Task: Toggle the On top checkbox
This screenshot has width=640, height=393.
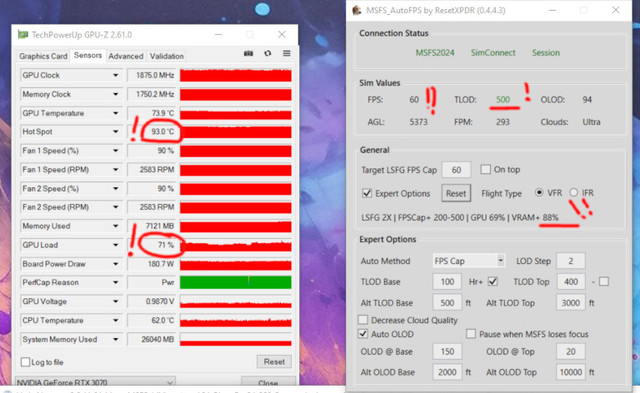Action: [x=485, y=169]
